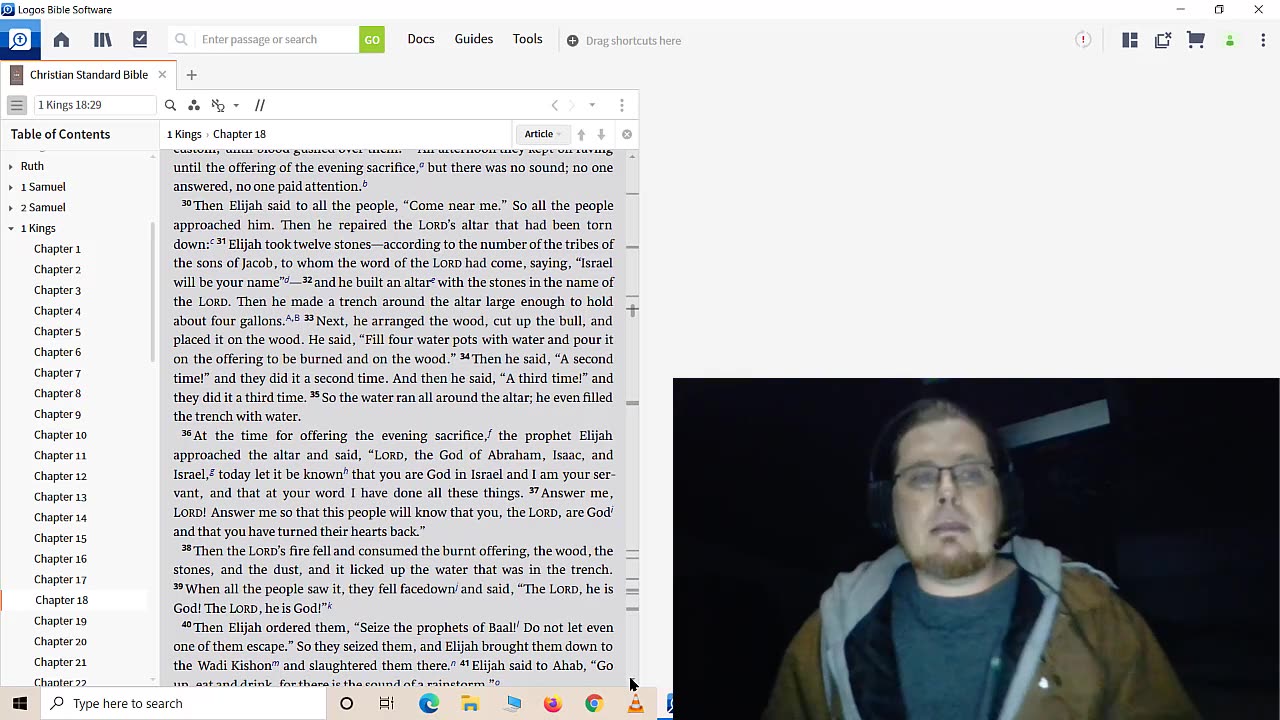This screenshot has height=720, width=1280.
Task: Search inside this resource with magnifier
Action: click(170, 105)
